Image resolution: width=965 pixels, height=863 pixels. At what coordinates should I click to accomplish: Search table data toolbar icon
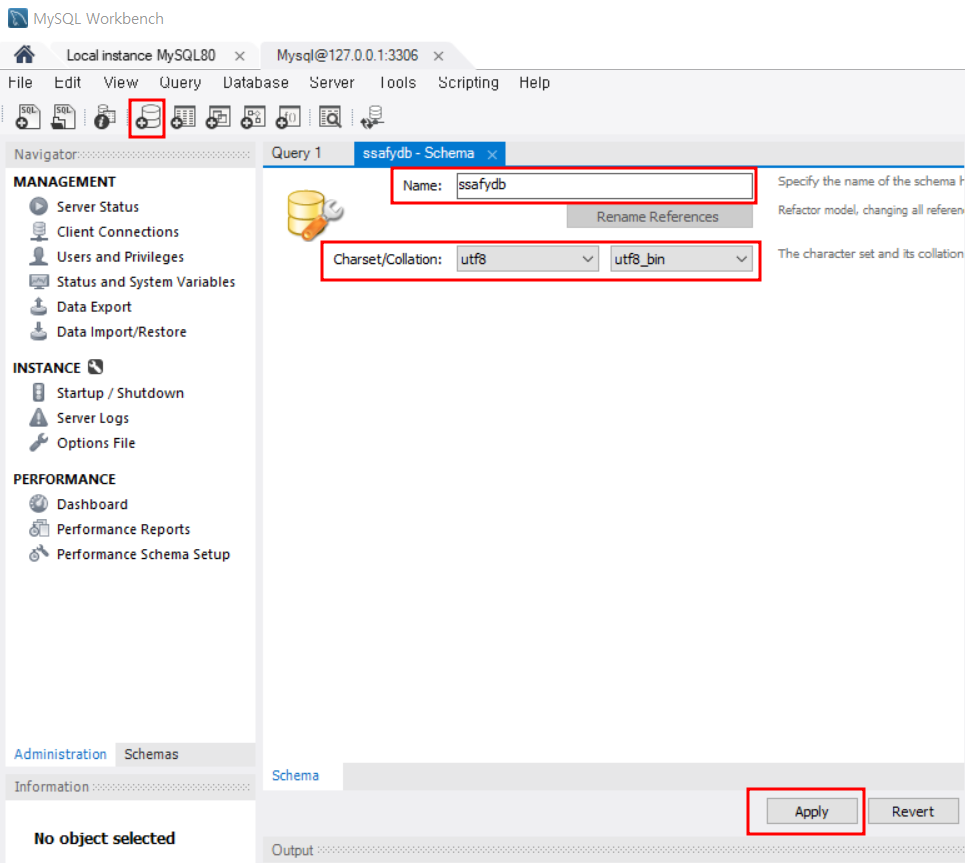[330, 117]
